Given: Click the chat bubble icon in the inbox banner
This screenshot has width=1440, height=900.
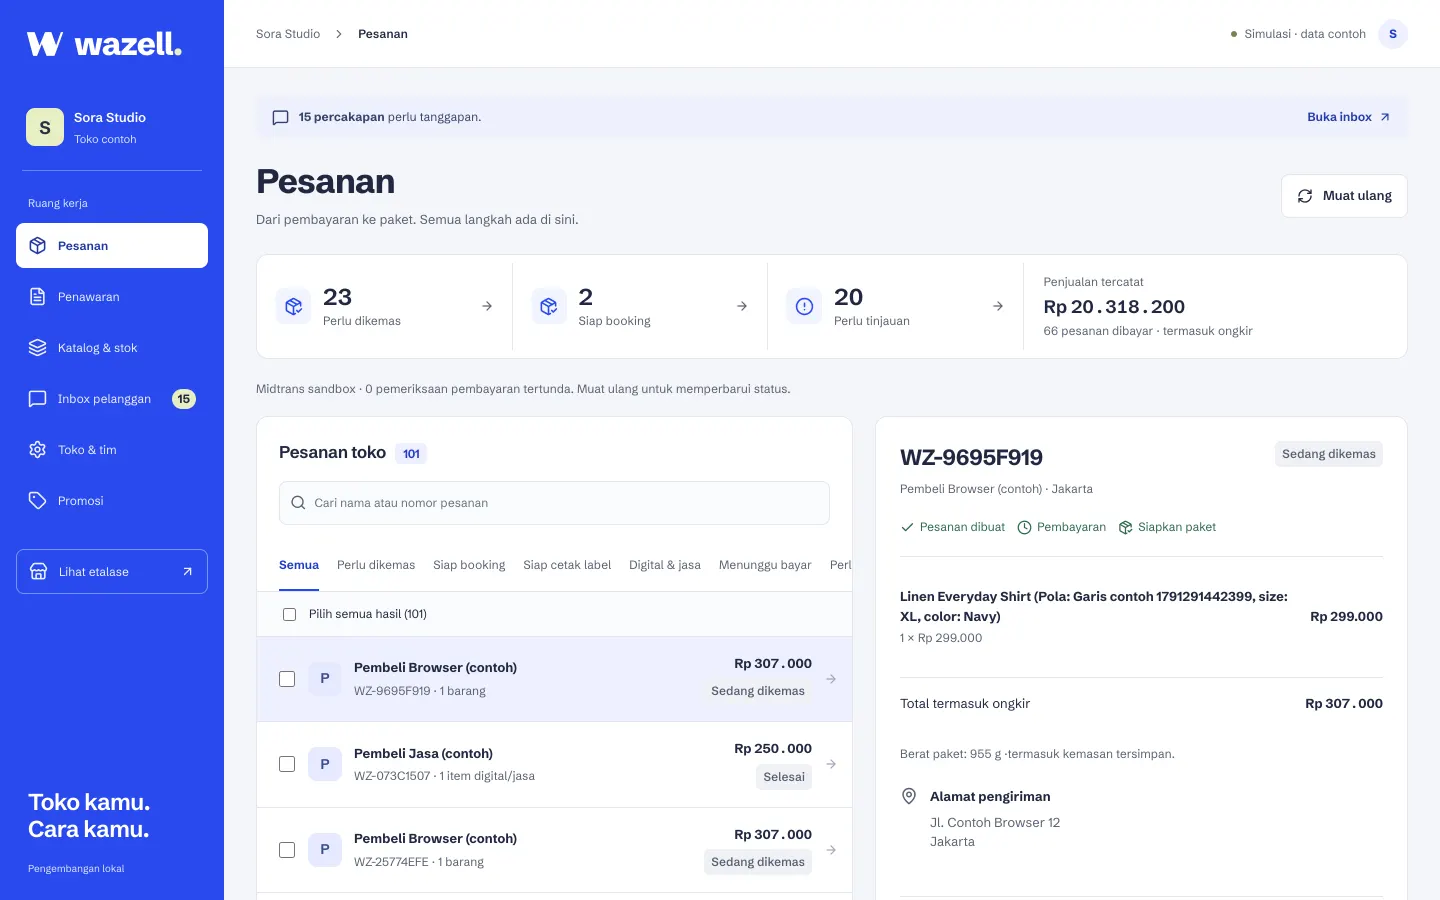Looking at the screenshot, I should tap(281, 118).
